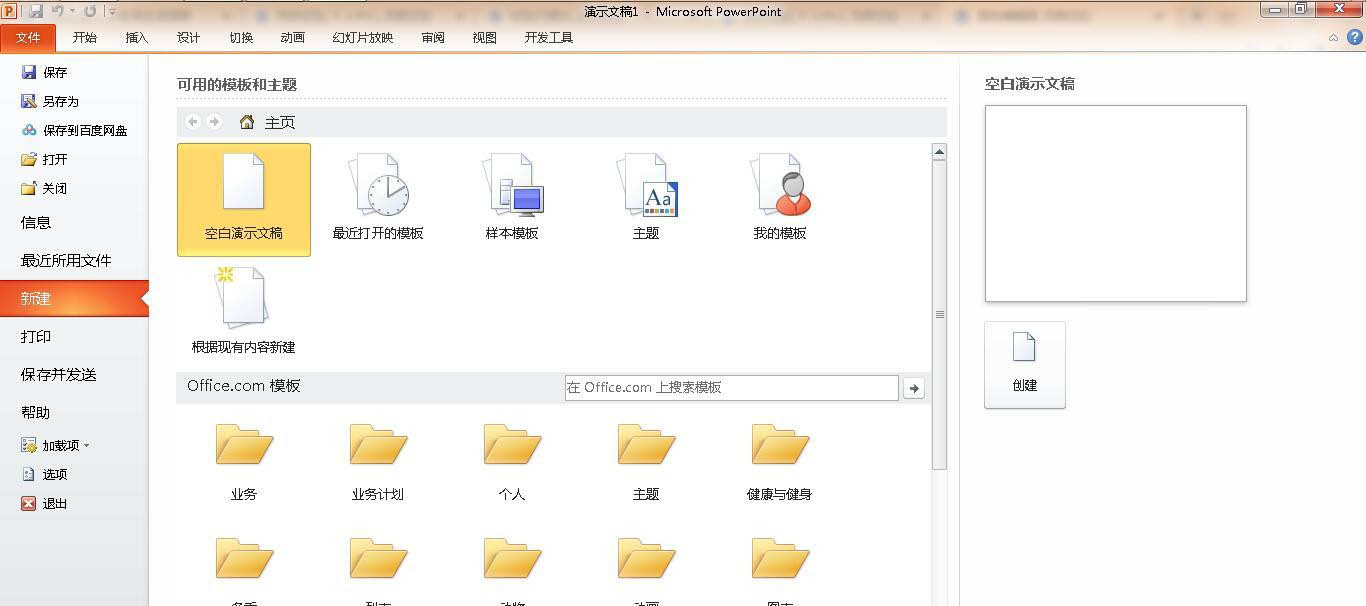Viewport: 1366px width, 606px height.
Task: Open the 审阅 tab
Action: tap(433, 38)
